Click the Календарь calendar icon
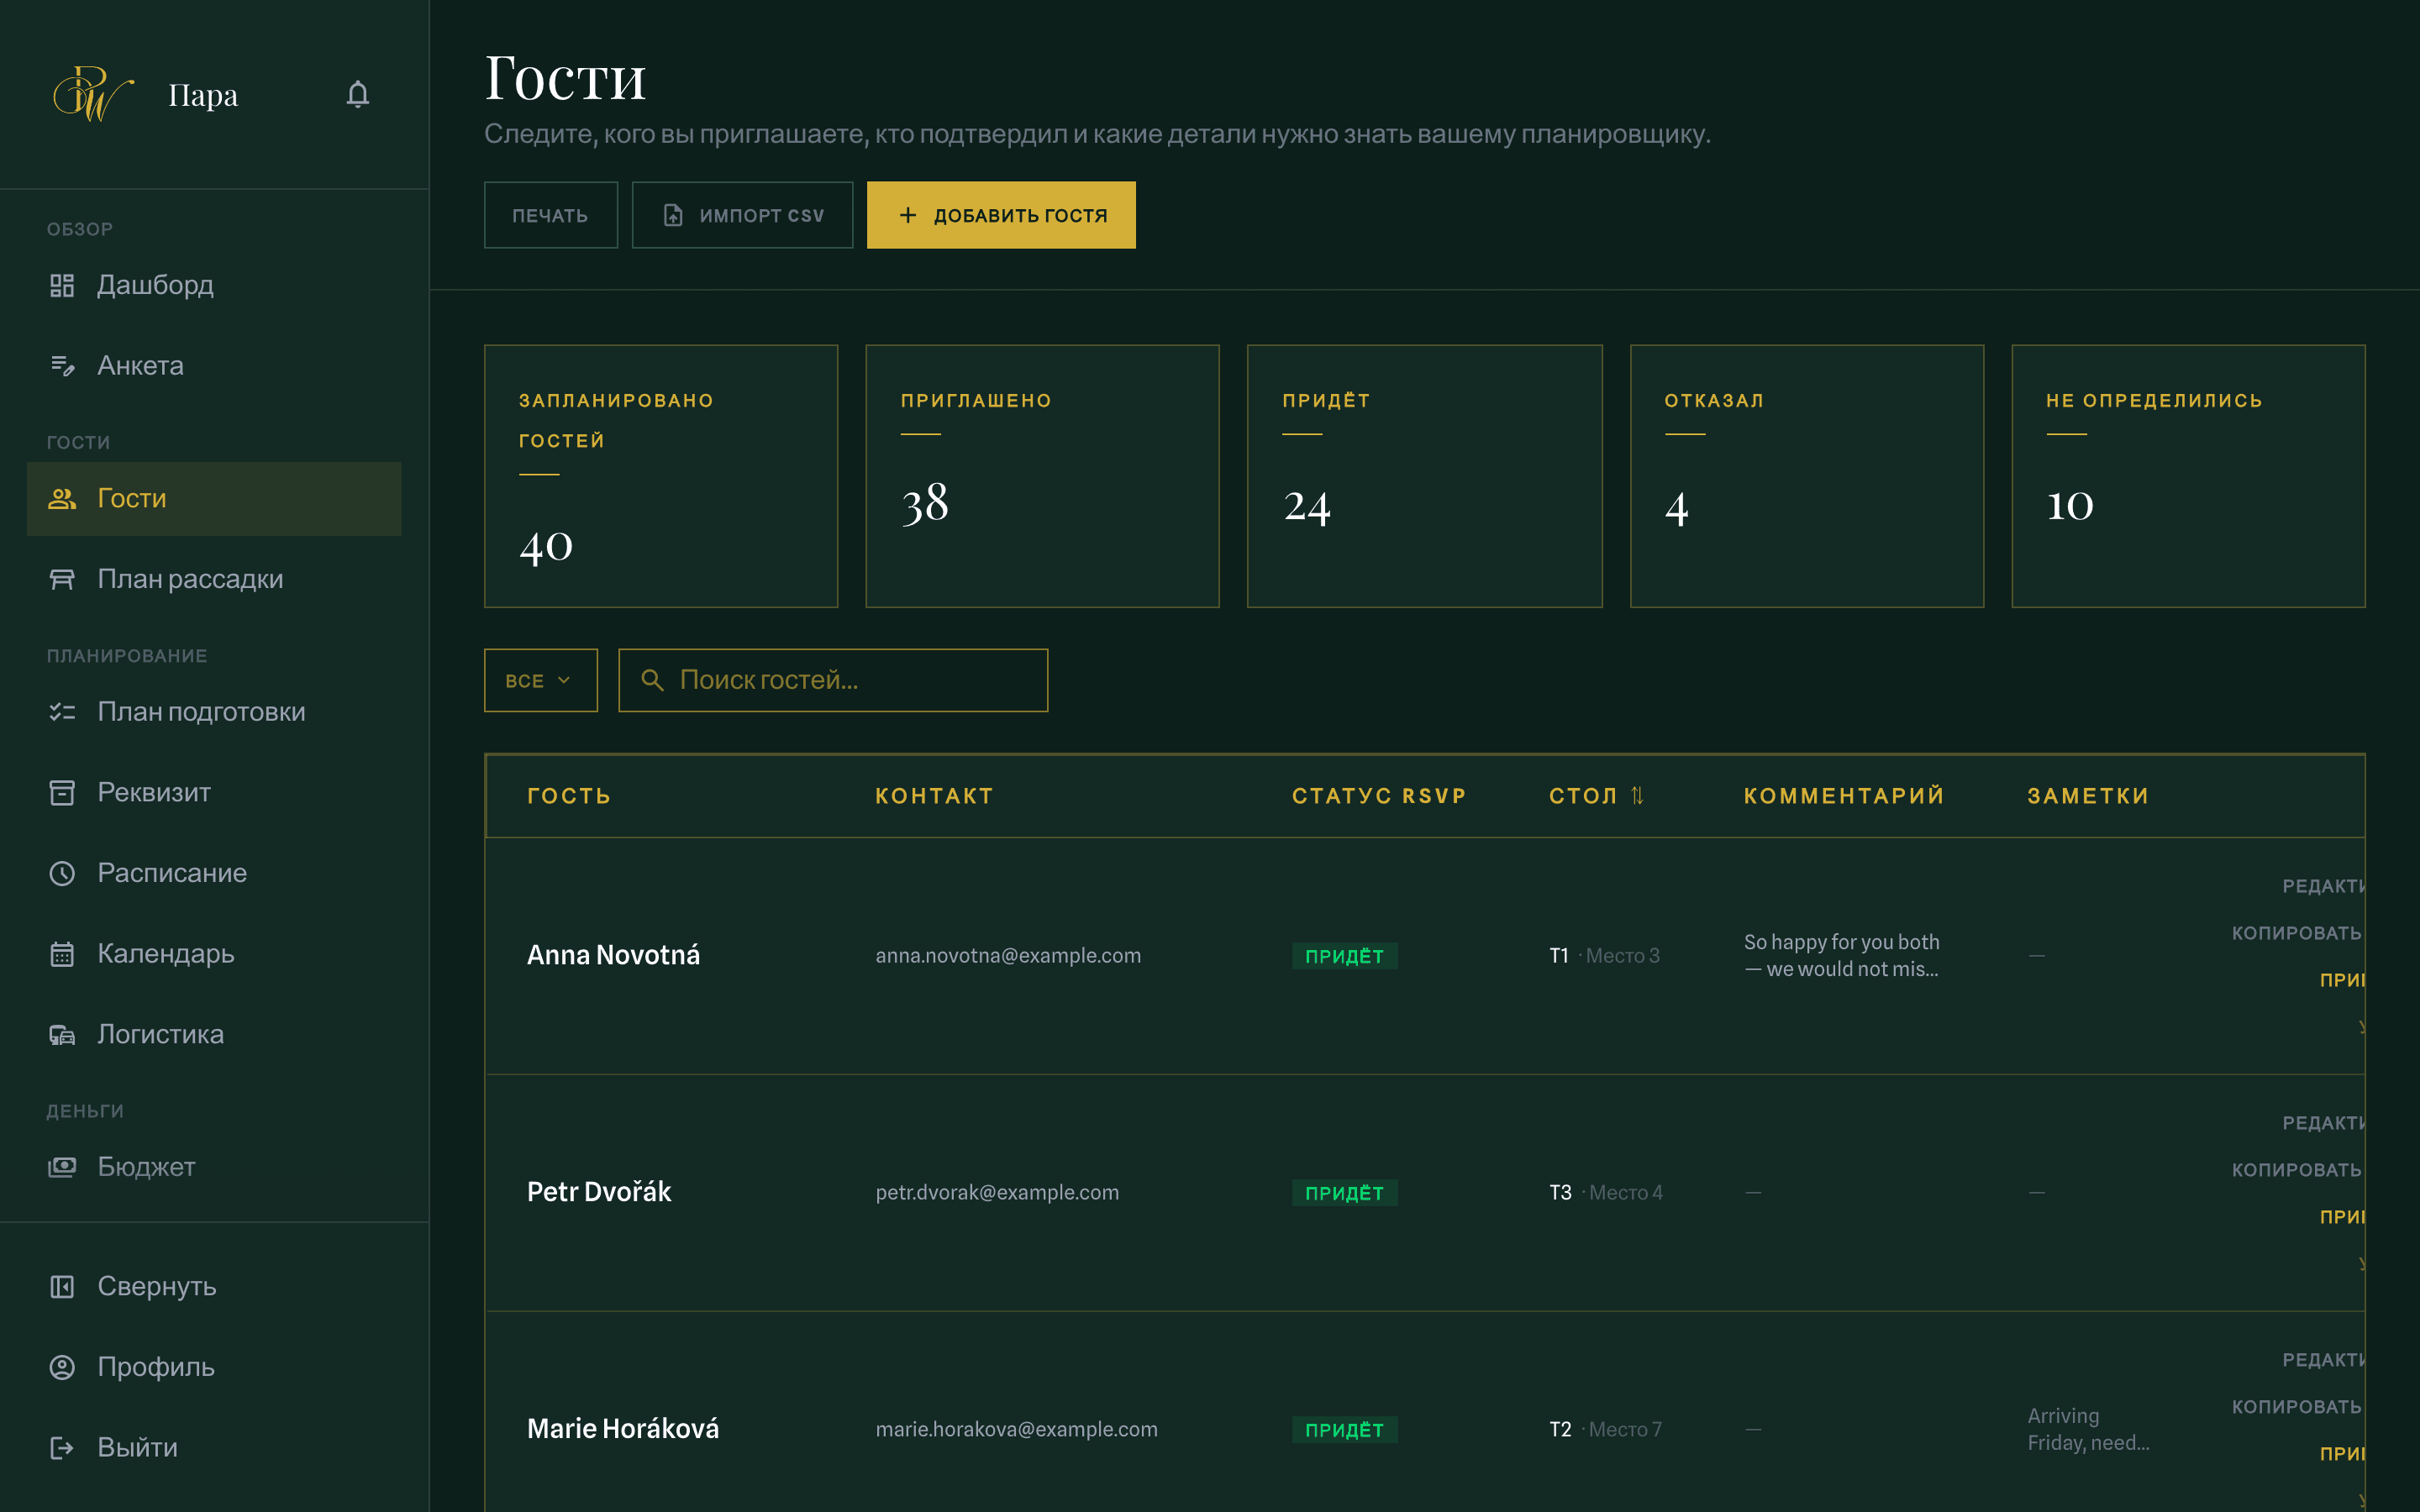Image resolution: width=2420 pixels, height=1512 pixels. click(x=62, y=954)
